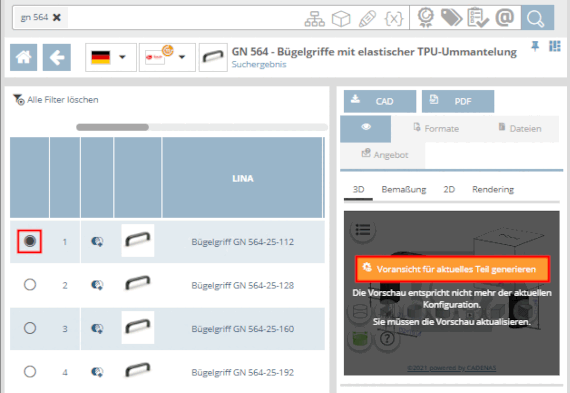
Task: Open the catalog supplier logo dropdown
Action: pos(167,57)
